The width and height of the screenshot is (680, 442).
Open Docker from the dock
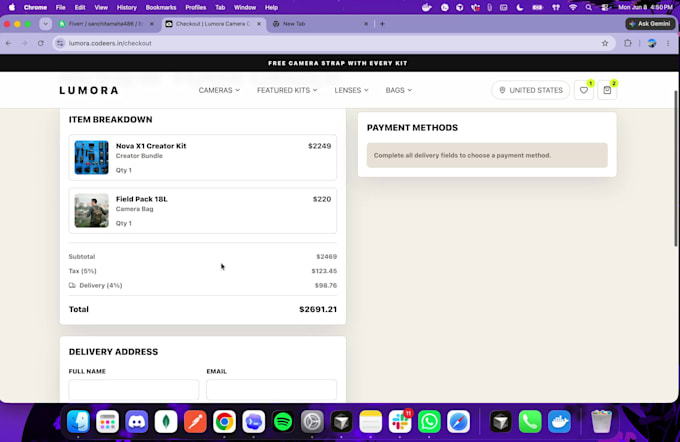pos(559,421)
